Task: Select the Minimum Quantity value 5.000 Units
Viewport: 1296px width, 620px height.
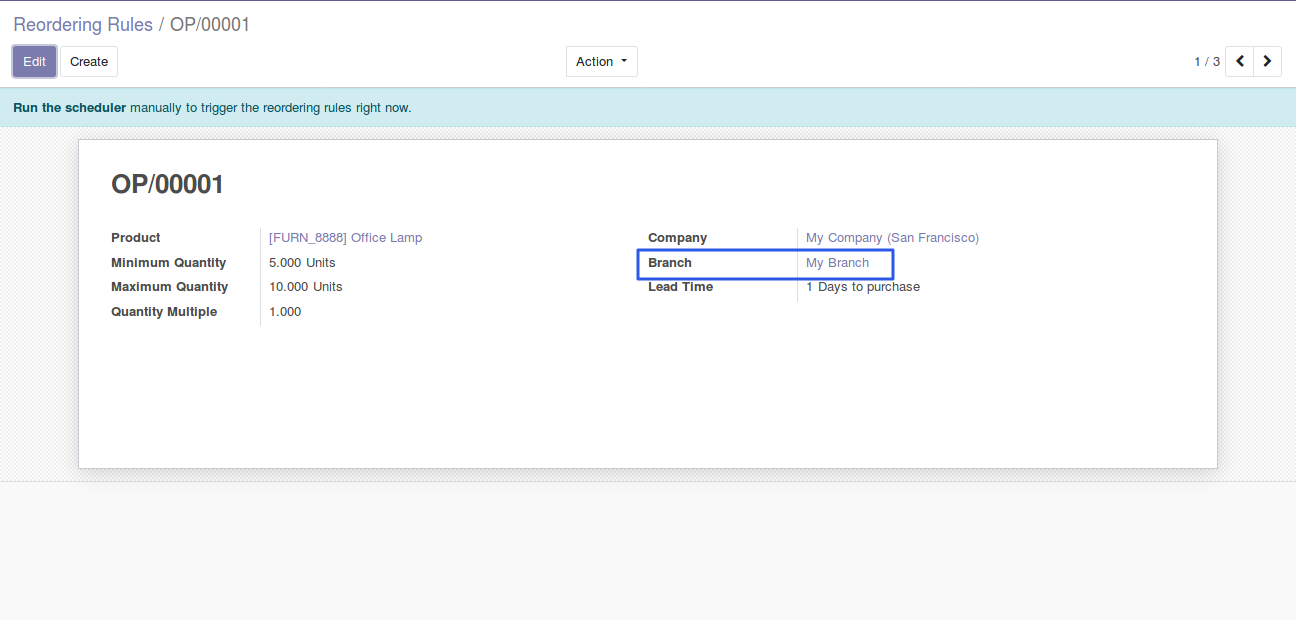Action: click(302, 263)
